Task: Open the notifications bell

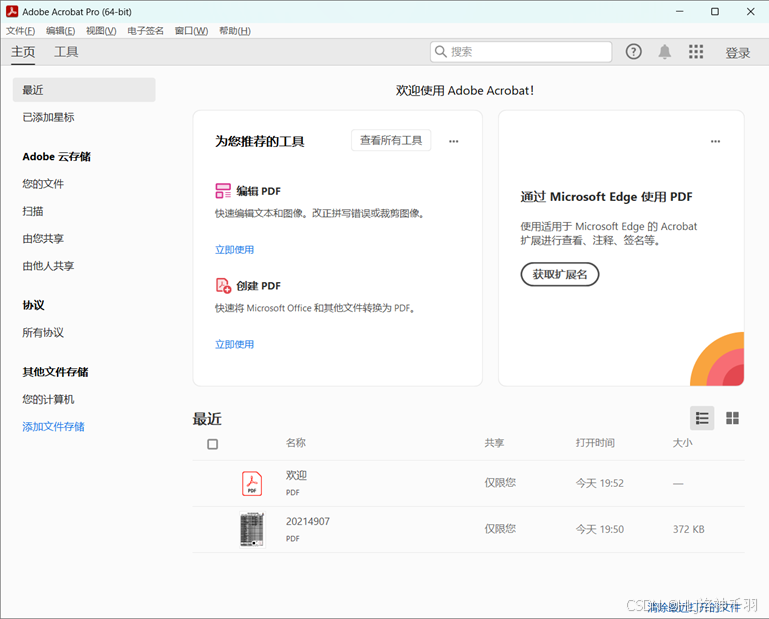Action: click(665, 52)
